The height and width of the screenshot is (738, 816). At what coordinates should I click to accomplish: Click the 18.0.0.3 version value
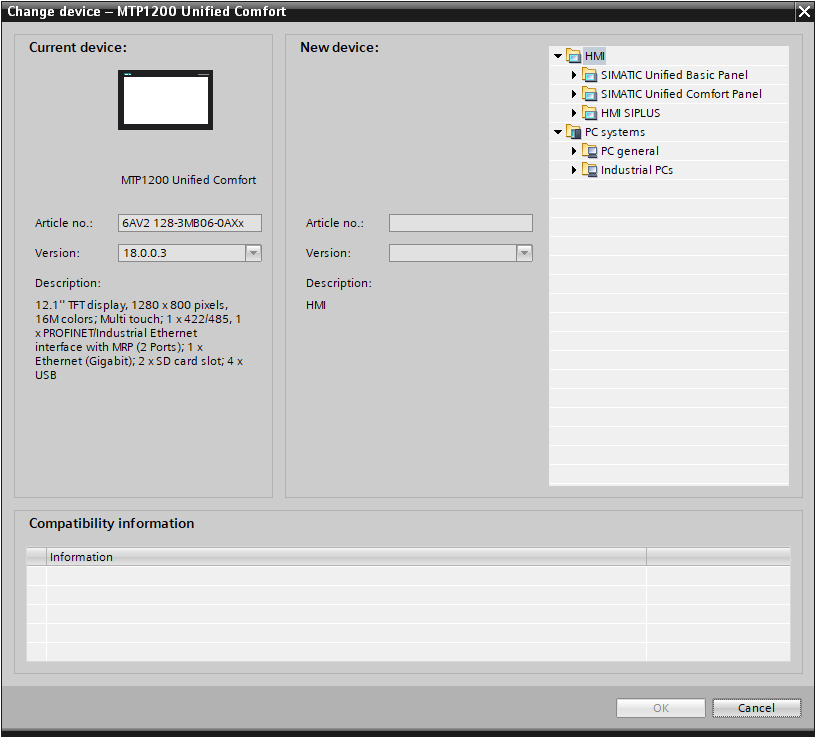coord(145,253)
